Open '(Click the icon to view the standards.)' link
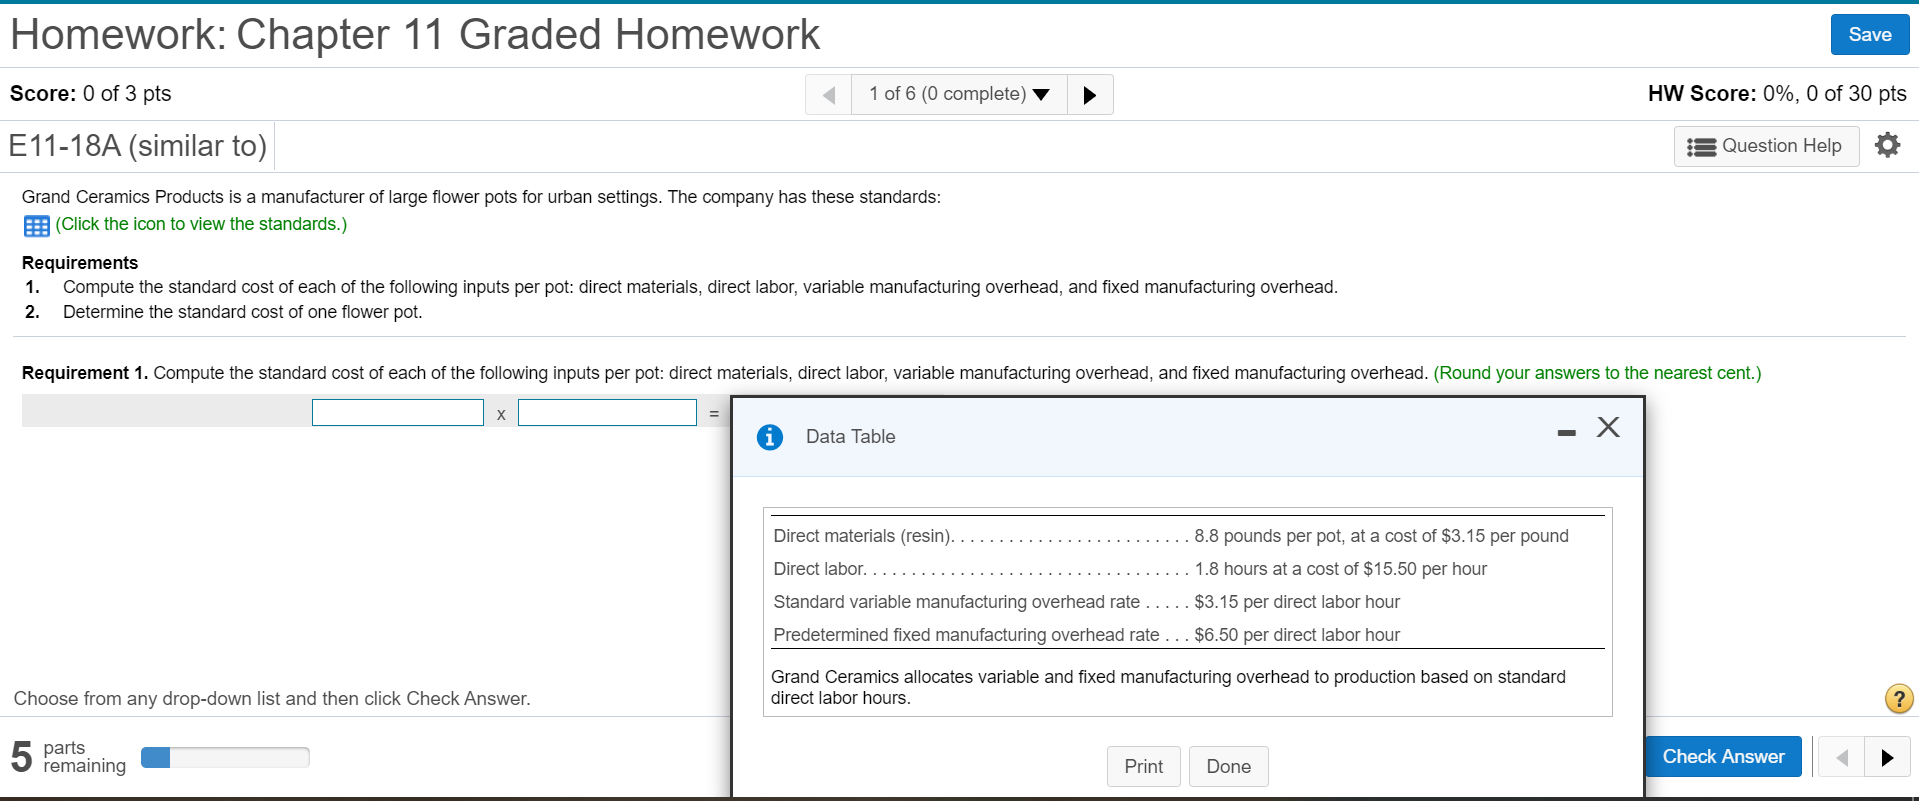This screenshot has width=1919, height=801. pyautogui.click(x=201, y=224)
